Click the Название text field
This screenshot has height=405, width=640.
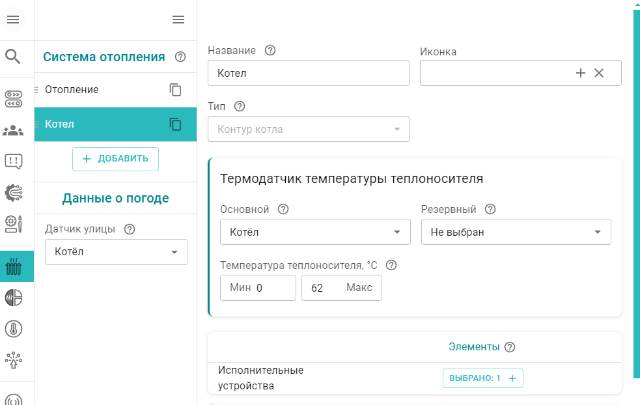(308, 73)
